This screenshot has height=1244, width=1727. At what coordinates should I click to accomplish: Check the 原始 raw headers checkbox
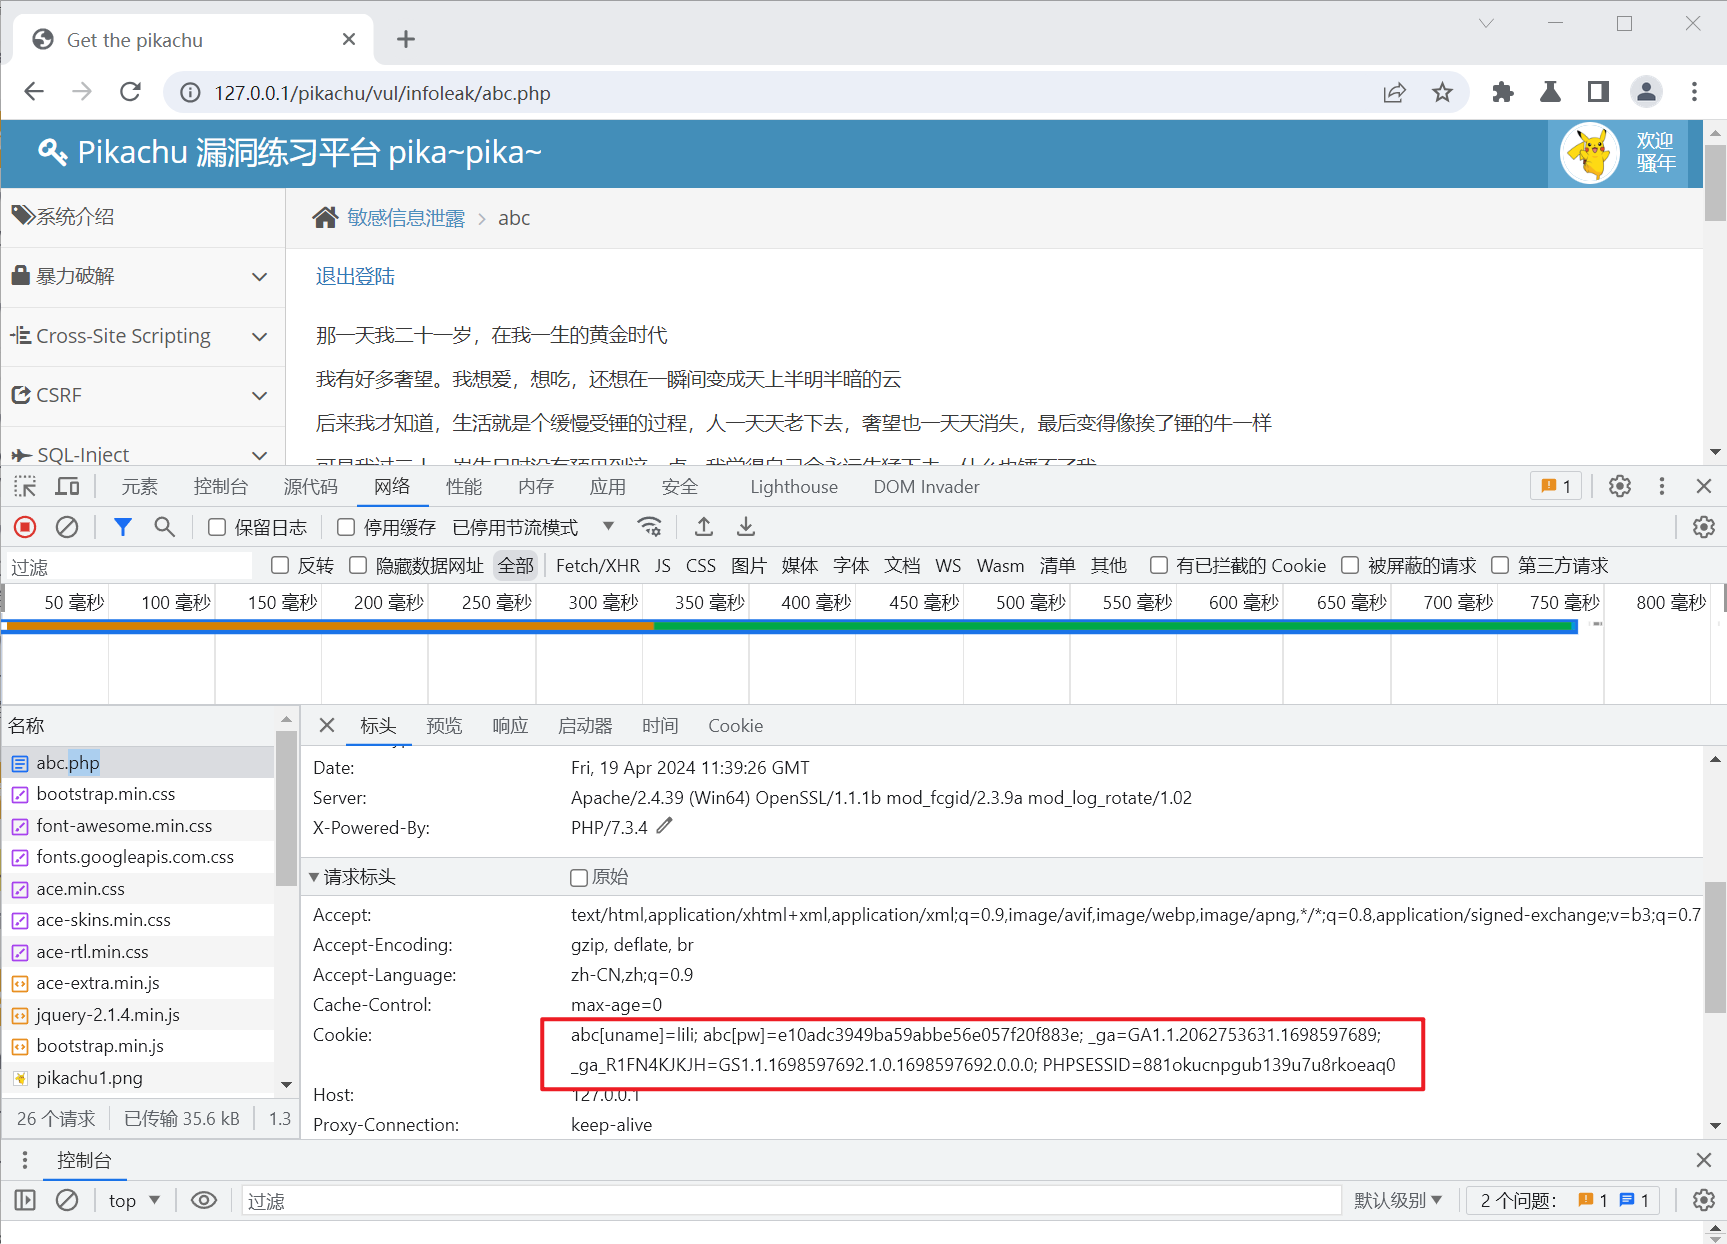point(578,878)
